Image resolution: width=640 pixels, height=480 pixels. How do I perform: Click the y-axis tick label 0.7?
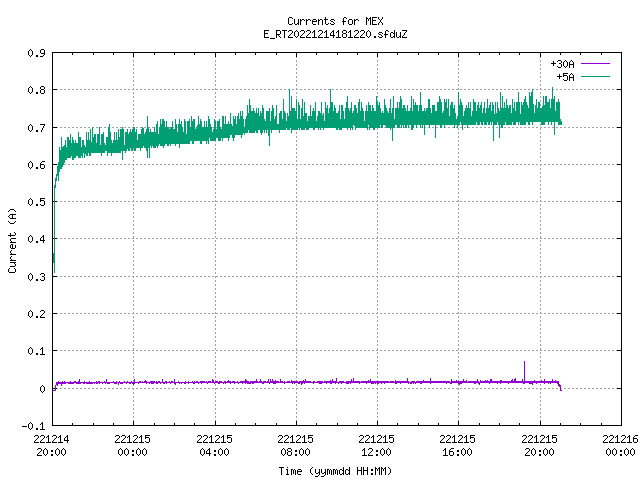coord(37,128)
